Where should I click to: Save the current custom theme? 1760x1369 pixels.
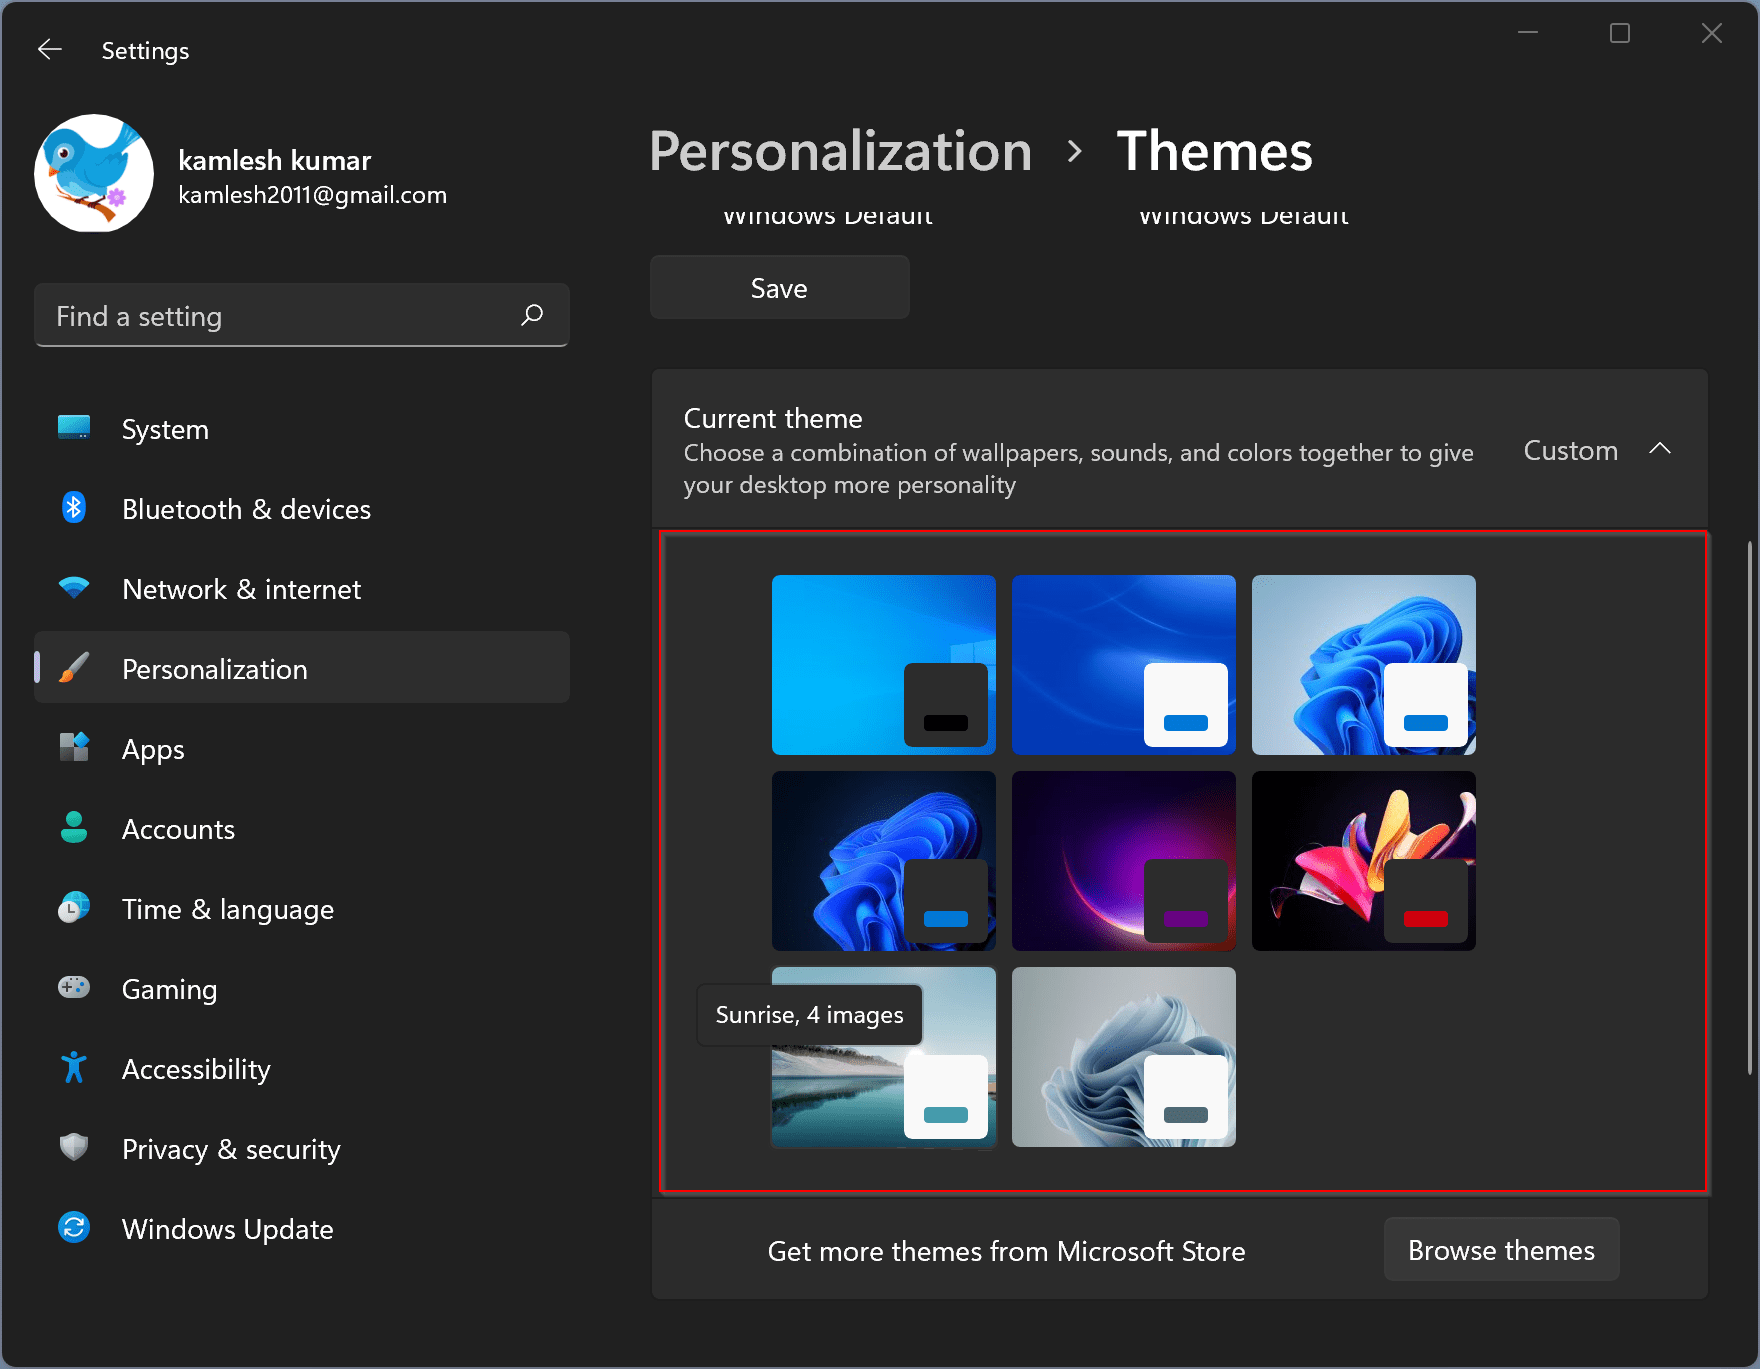(780, 288)
